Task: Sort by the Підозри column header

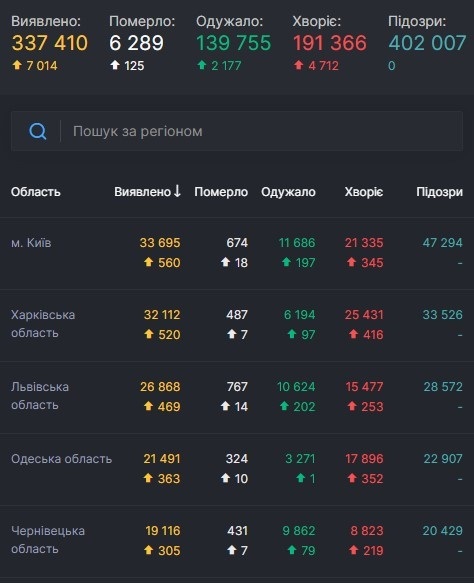Action: point(439,192)
